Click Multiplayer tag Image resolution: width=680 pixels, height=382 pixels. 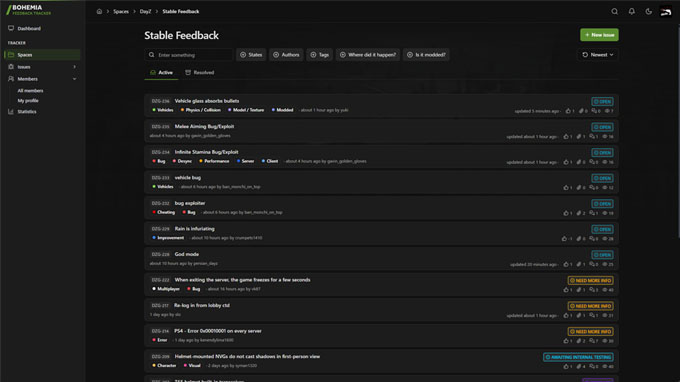[x=166, y=289]
